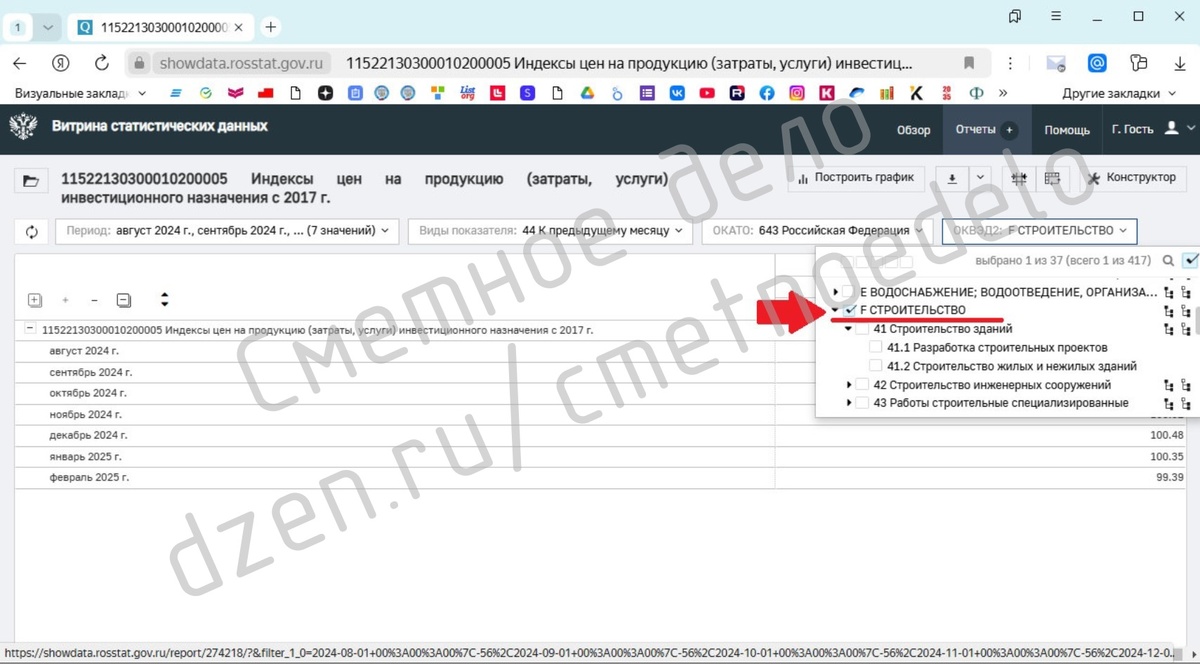Open the folder icon beside the report title
Viewport: 1200px width, 664px height.
(x=32, y=181)
